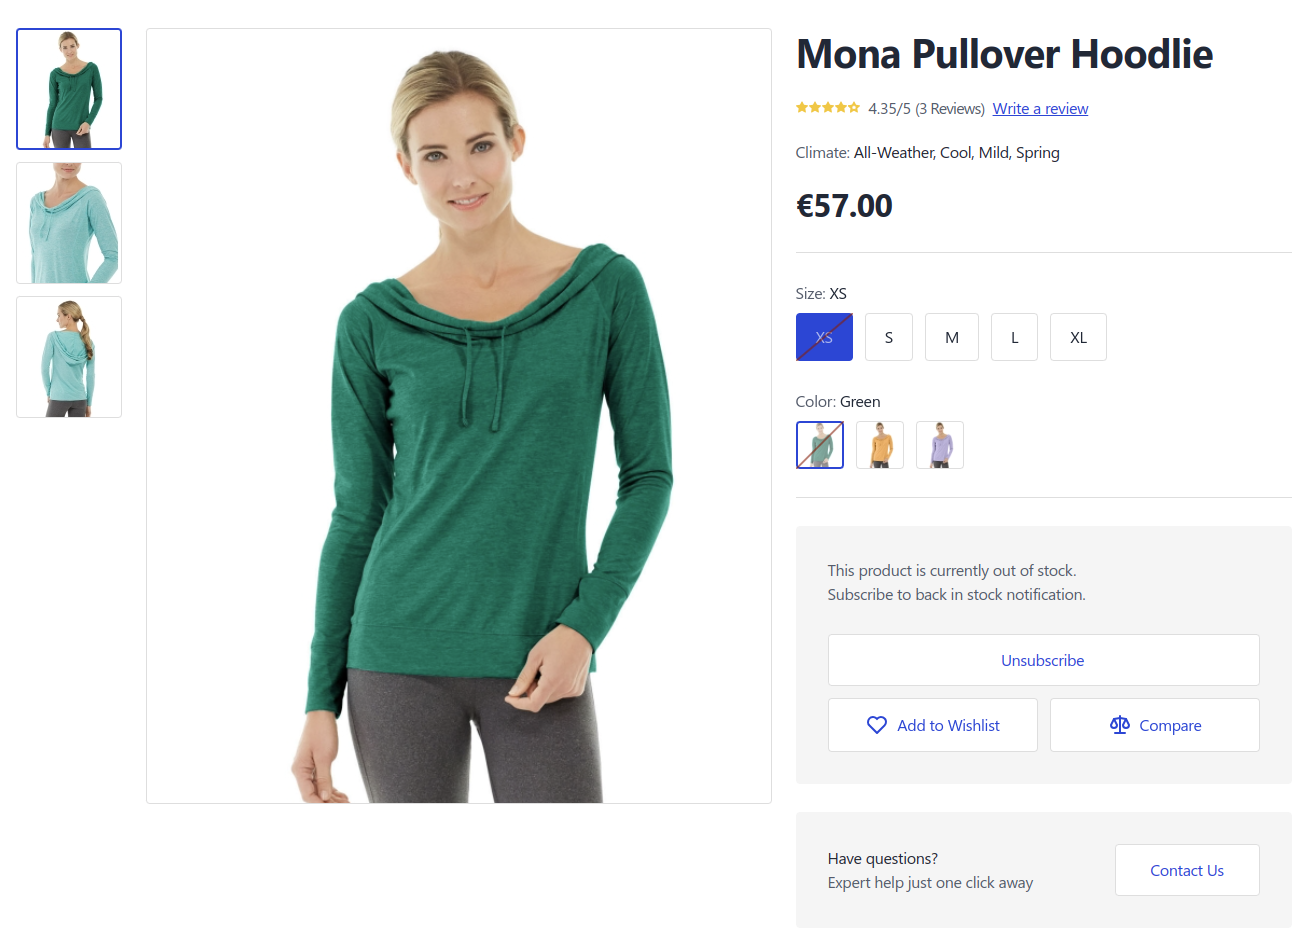Click the Compare button

(x=1155, y=725)
